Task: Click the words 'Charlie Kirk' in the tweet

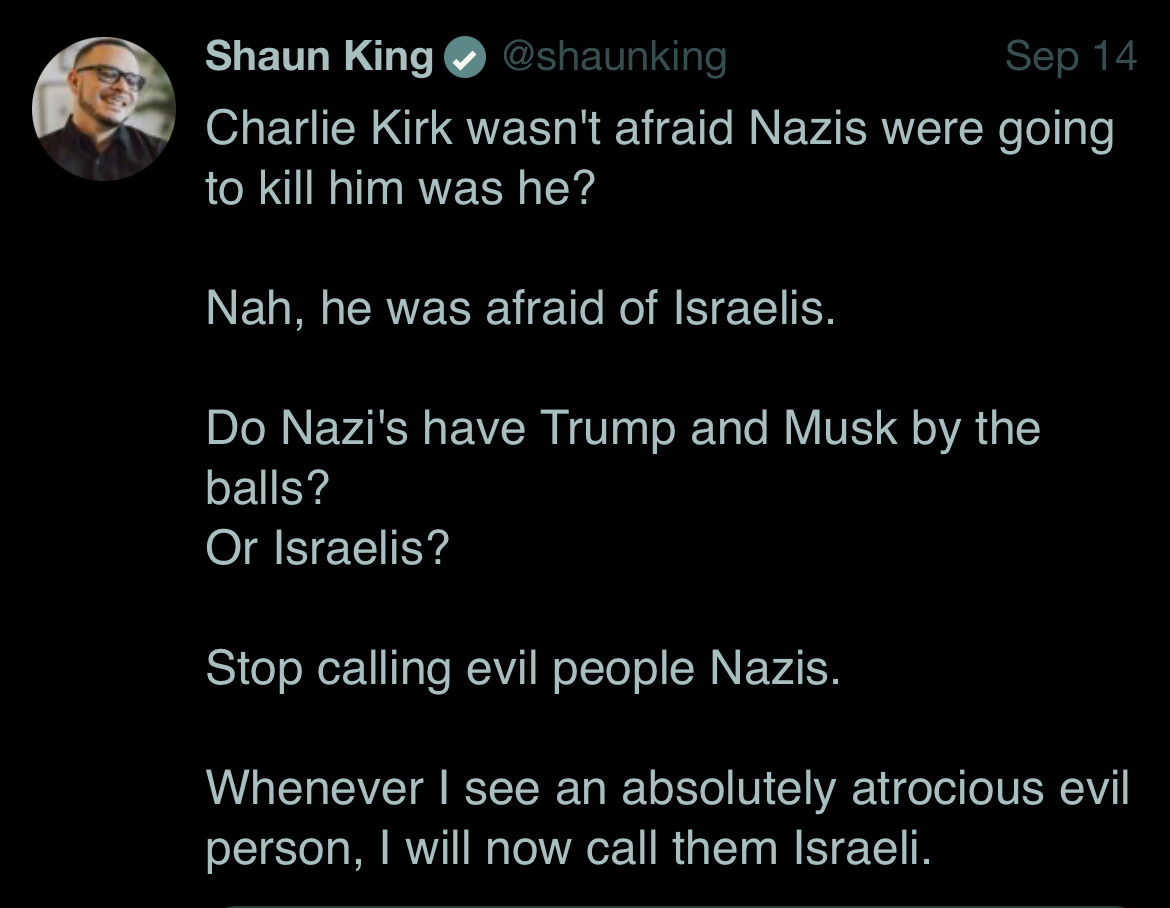Action: coord(329,128)
